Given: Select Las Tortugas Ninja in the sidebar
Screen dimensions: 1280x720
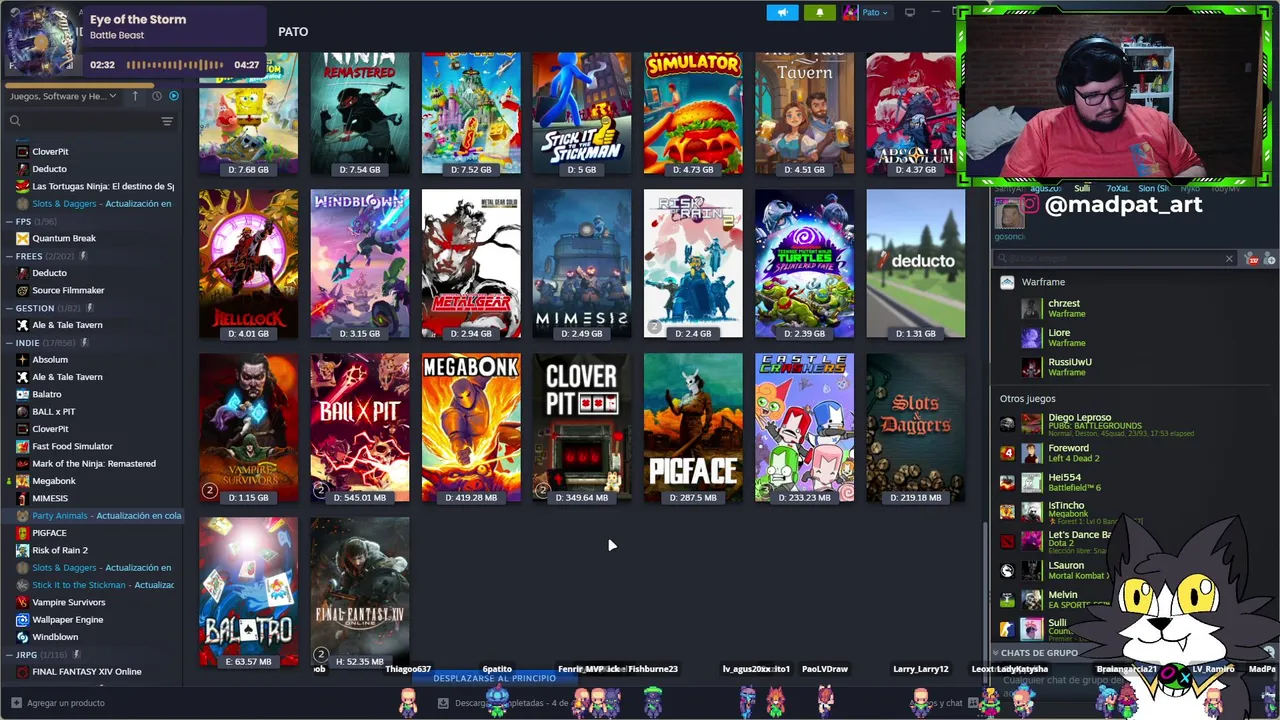Looking at the screenshot, I should pyautogui.click(x=102, y=186).
